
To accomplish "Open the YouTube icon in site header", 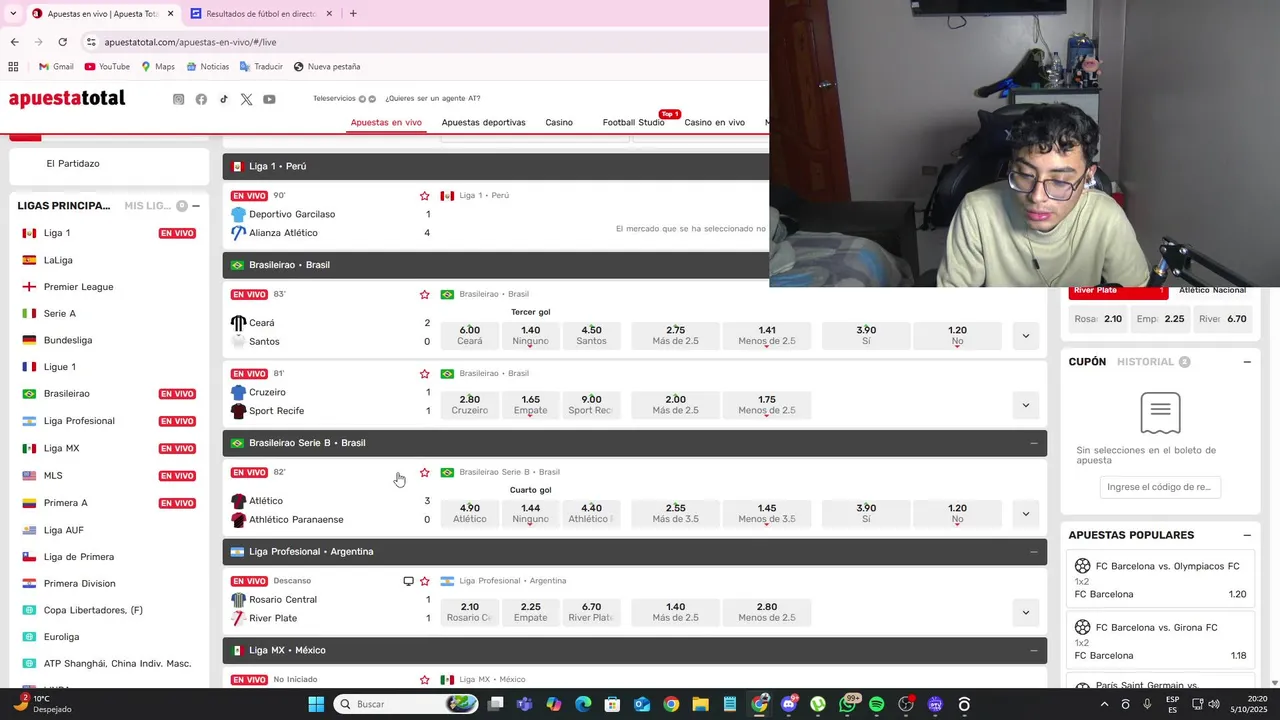I will [269, 99].
